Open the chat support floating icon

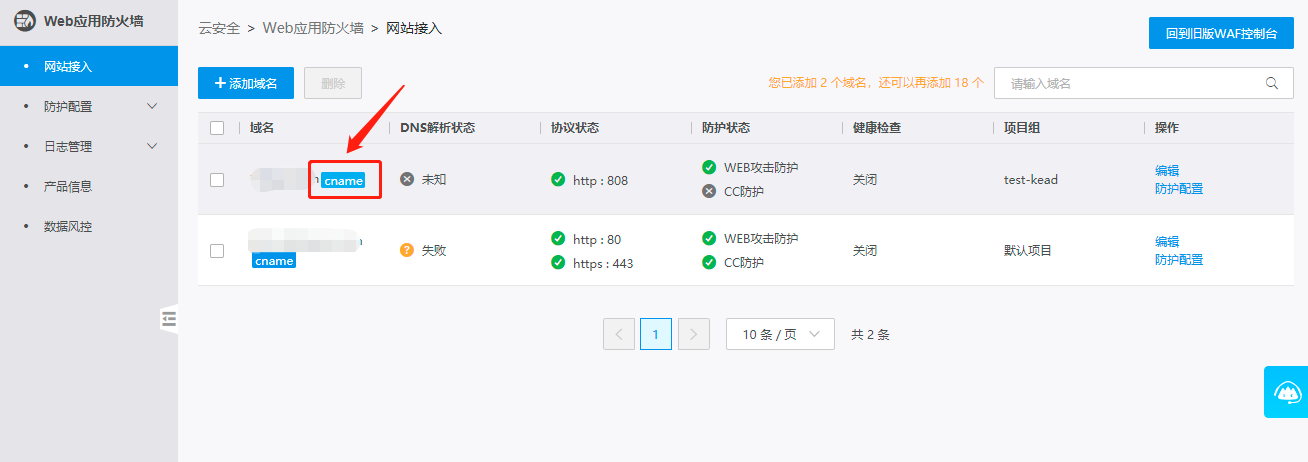(x=1286, y=392)
